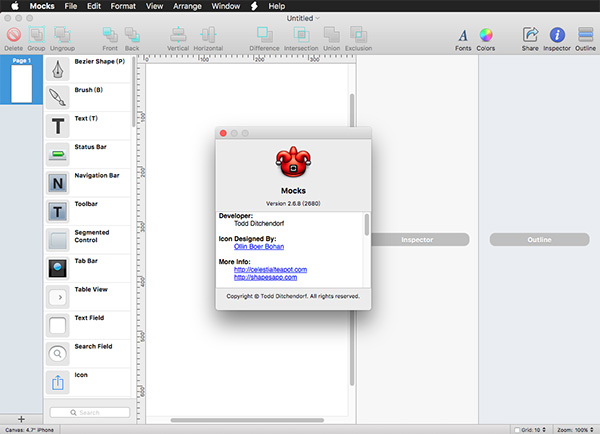Open the Zoom 100% dropdown
The image size is (600, 434).
coord(575,430)
